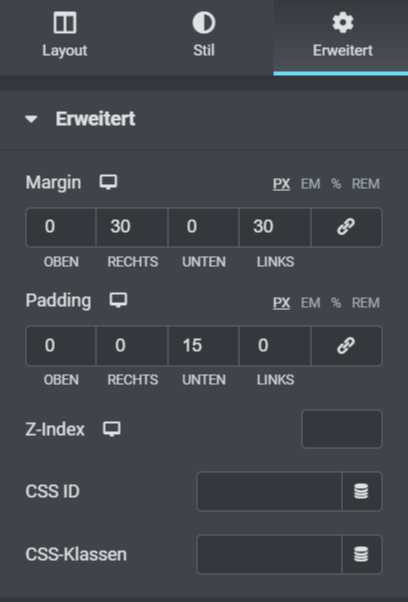Select the % unit for Margin
408x602 pixels.
(x=336, y=184)
